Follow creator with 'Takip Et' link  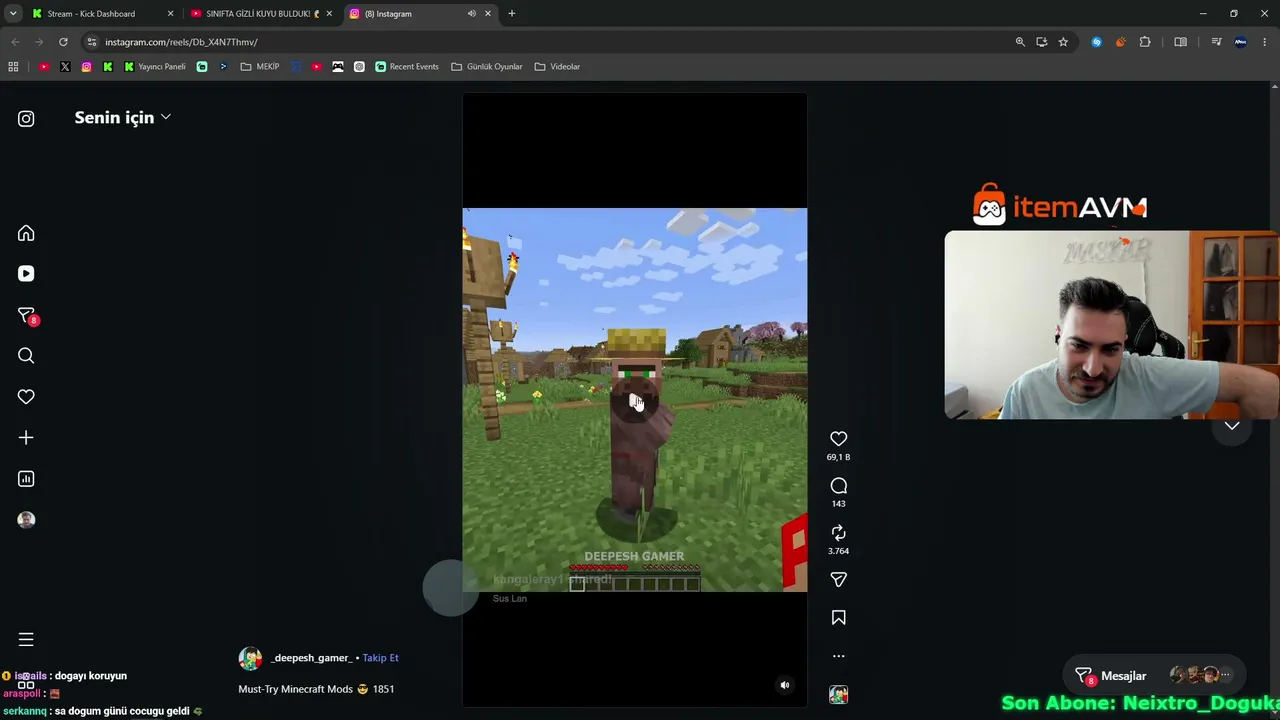pyautogui.click(x=380, y=658)
